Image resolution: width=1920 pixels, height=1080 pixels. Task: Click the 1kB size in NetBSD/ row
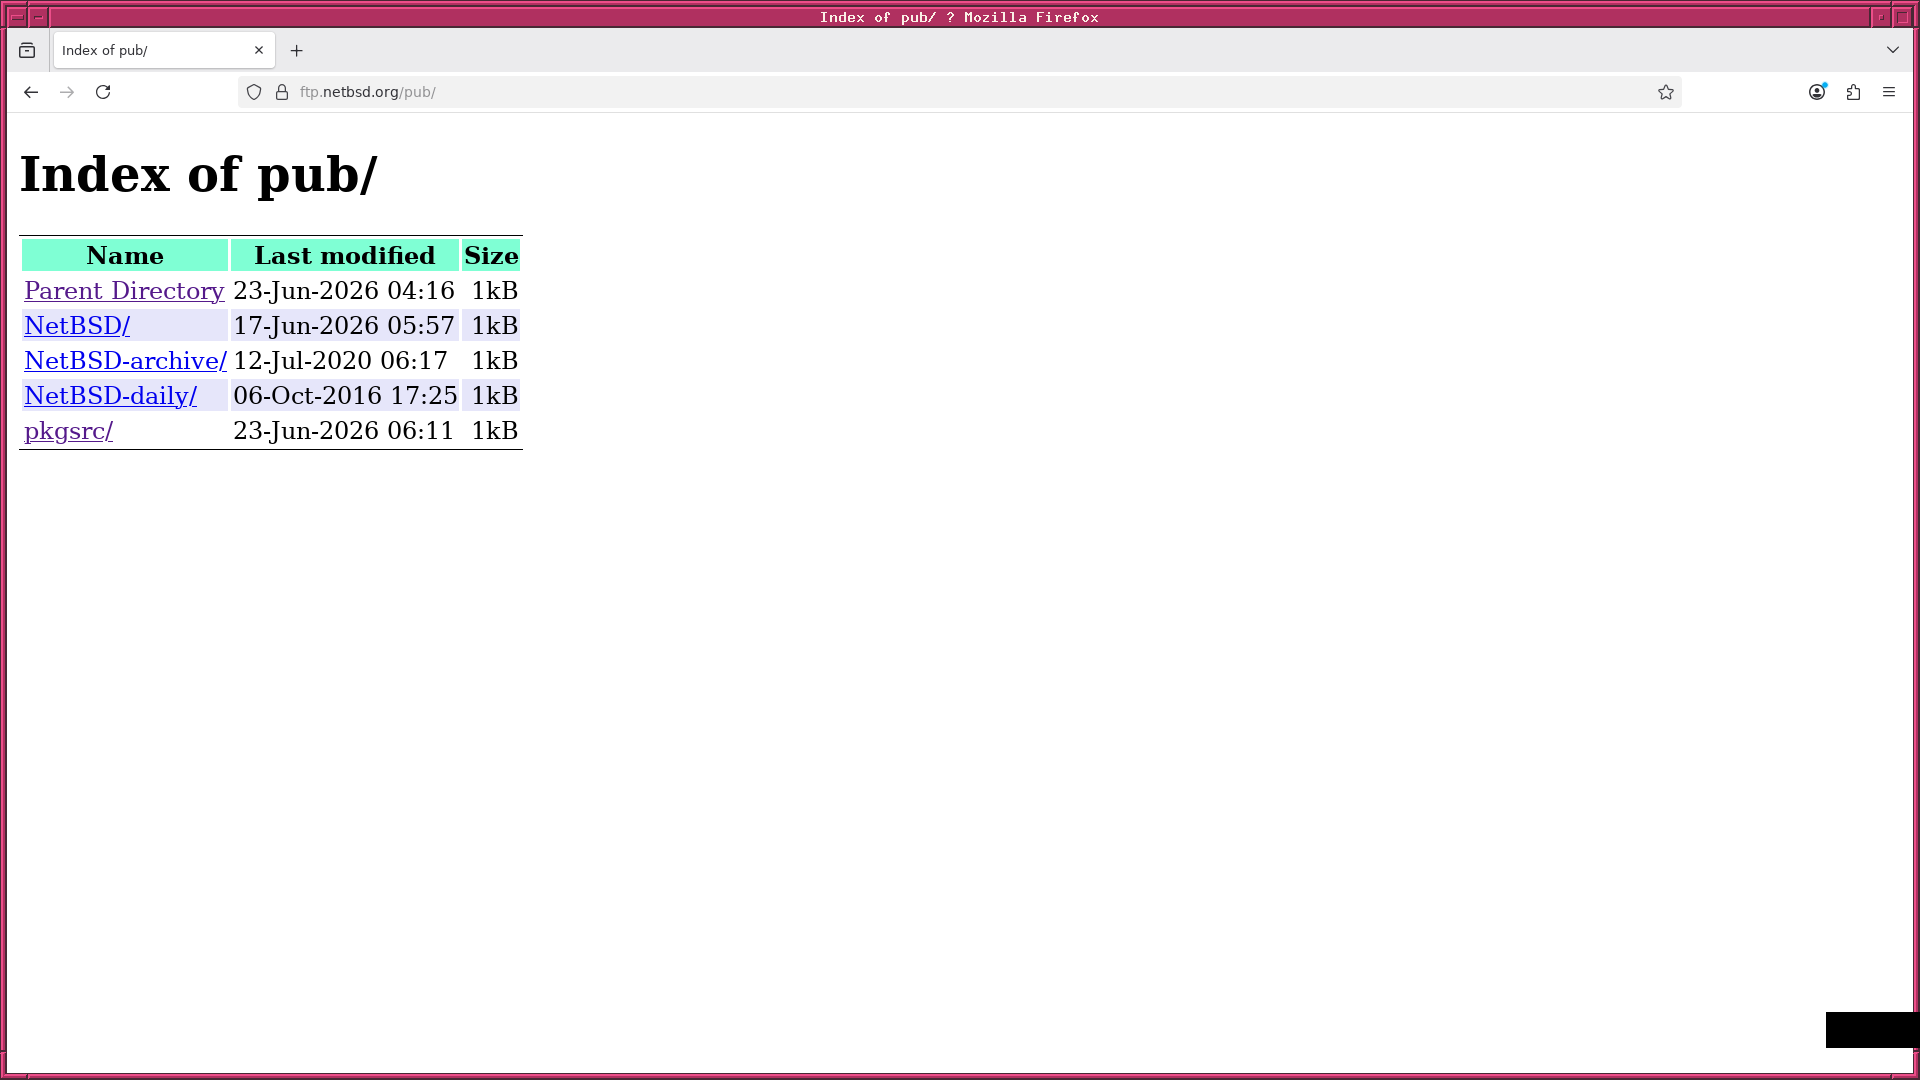tap(494, 326)
